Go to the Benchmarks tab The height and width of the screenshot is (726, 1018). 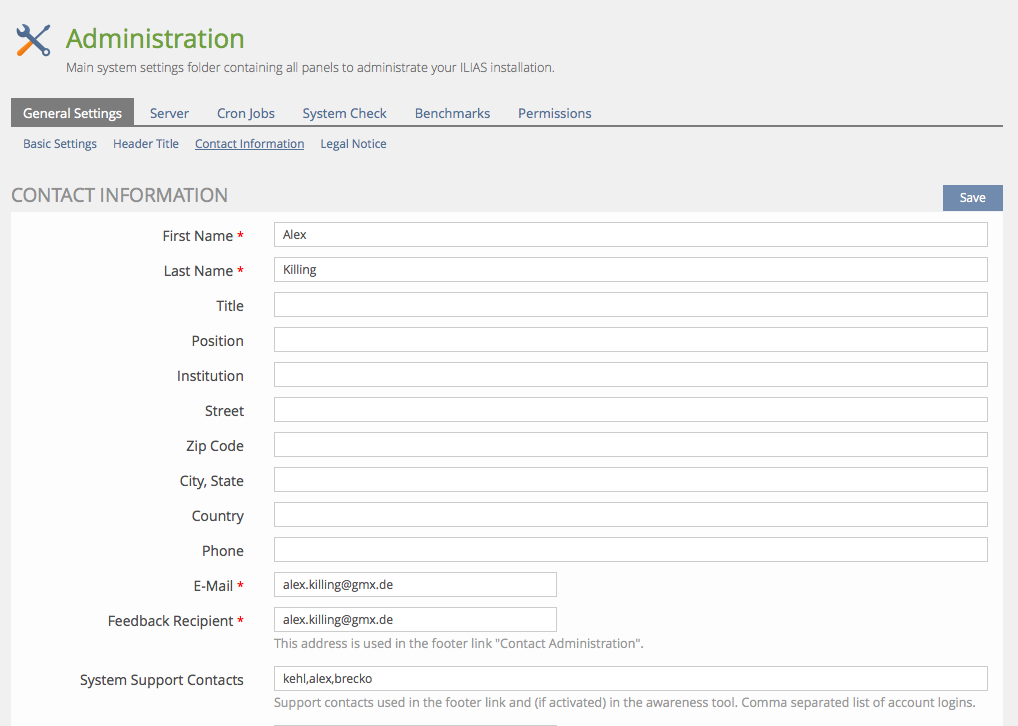click(452, 113)
